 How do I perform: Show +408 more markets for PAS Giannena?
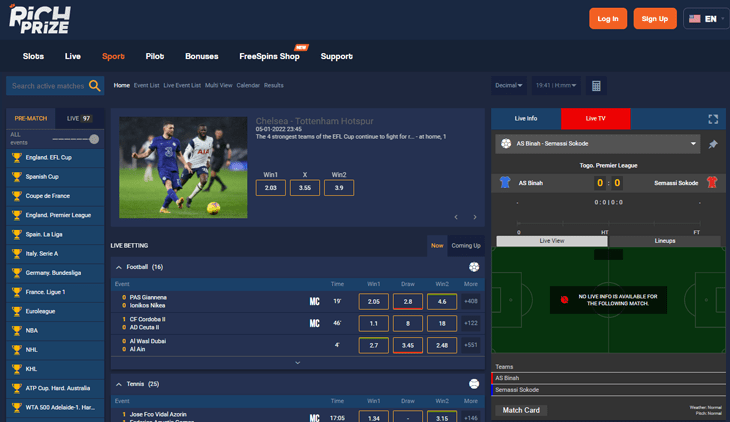[471, 301]
